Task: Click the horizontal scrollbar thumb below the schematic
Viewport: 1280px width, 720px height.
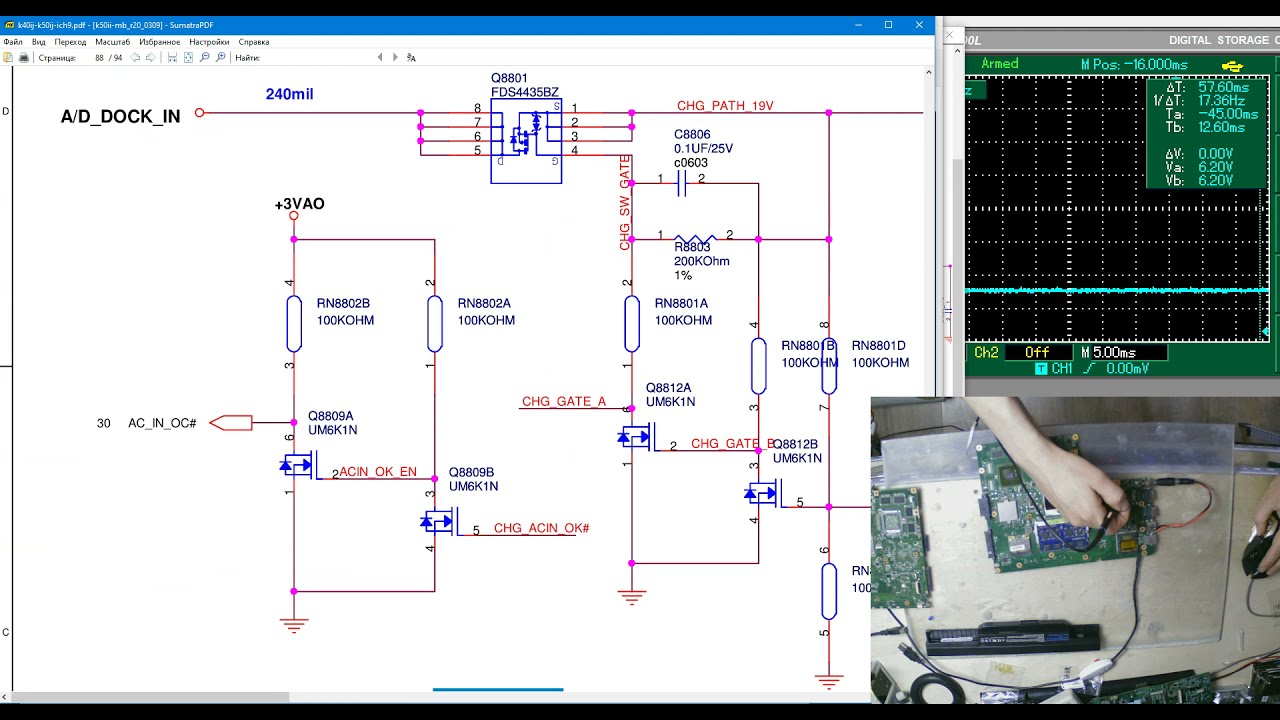Action: coord(147,696)
